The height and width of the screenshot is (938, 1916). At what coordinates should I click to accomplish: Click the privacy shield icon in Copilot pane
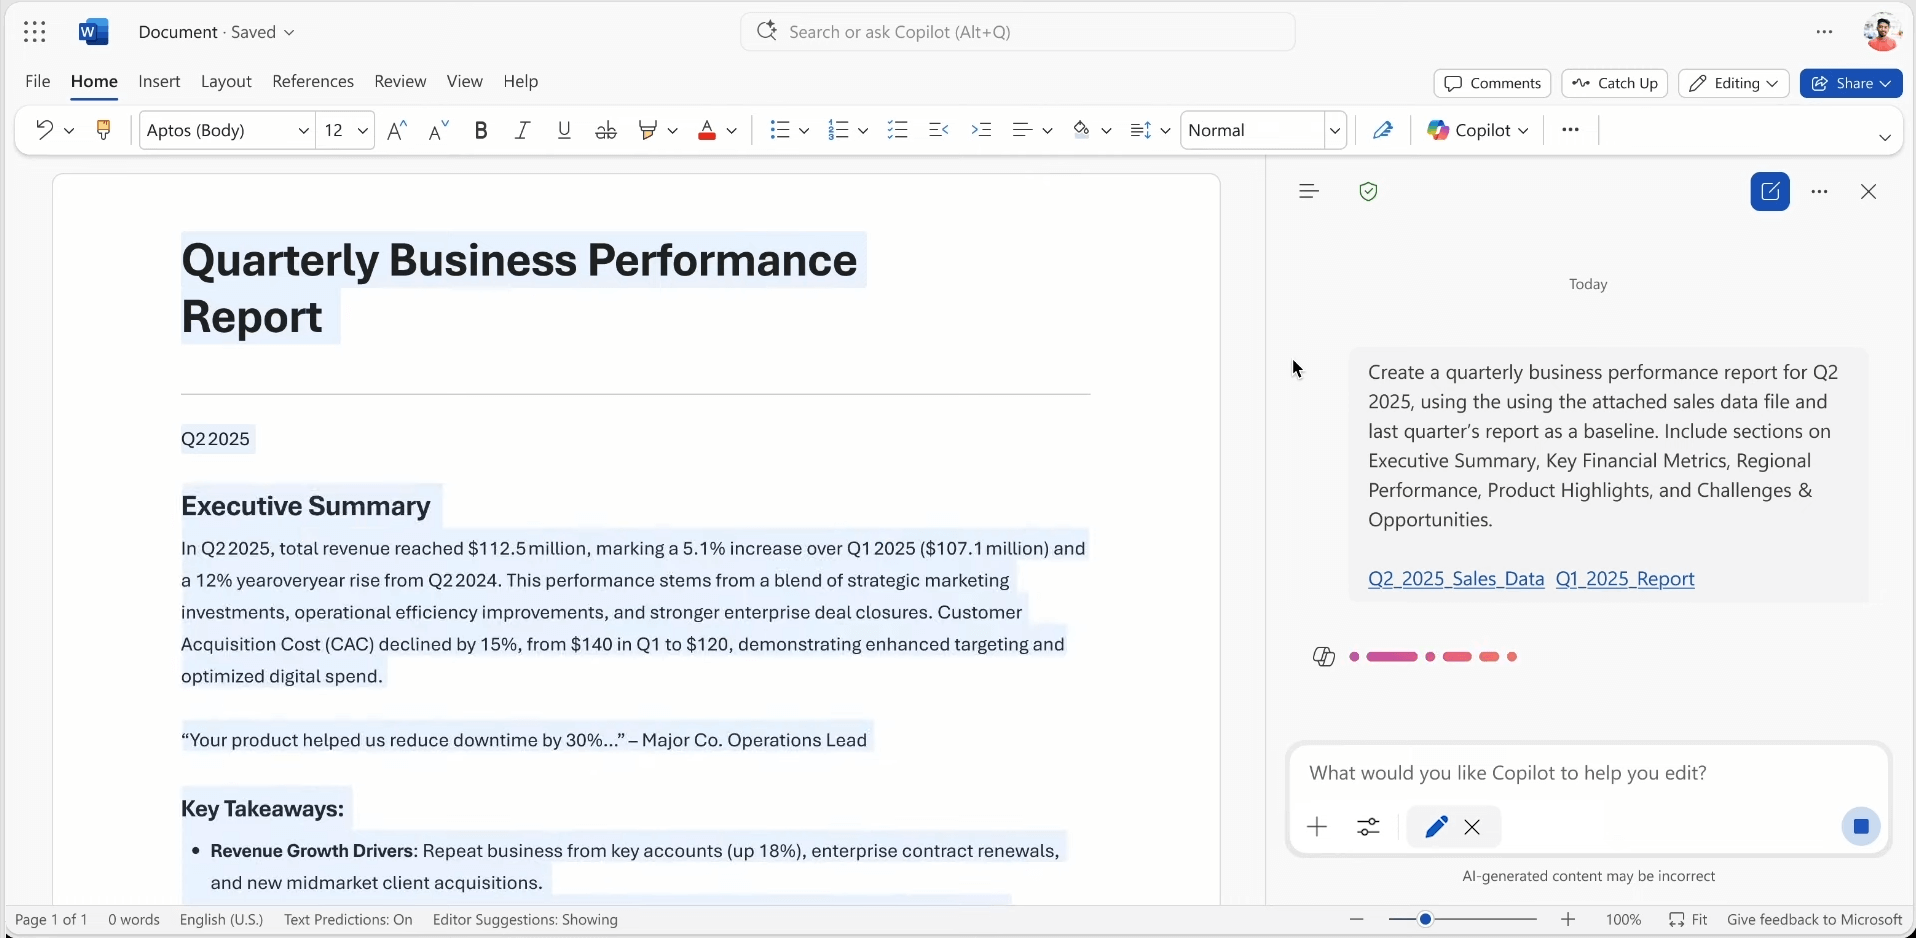pyautogui.click(x=1368, y=191)
